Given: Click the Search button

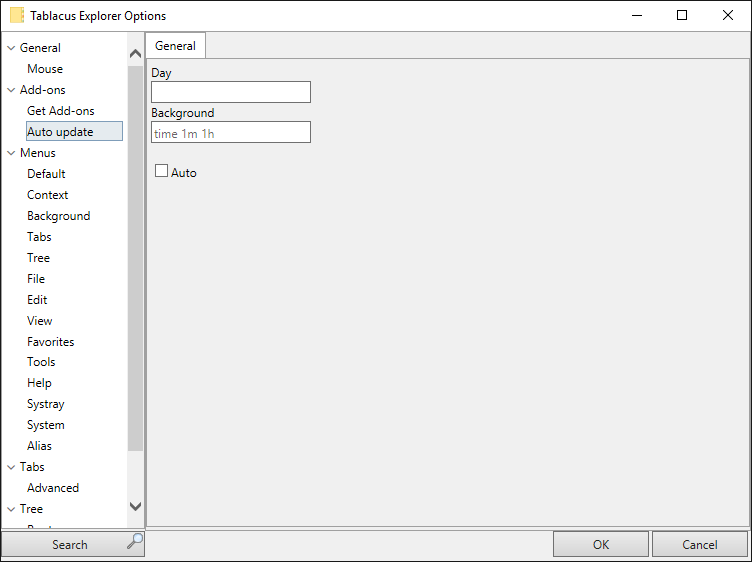Looking at the screenshot, I should 73,545.
